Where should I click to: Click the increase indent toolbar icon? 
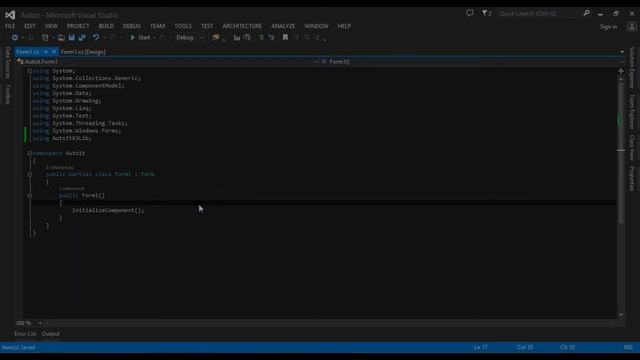pyautogui.click(x=247, y=38)
